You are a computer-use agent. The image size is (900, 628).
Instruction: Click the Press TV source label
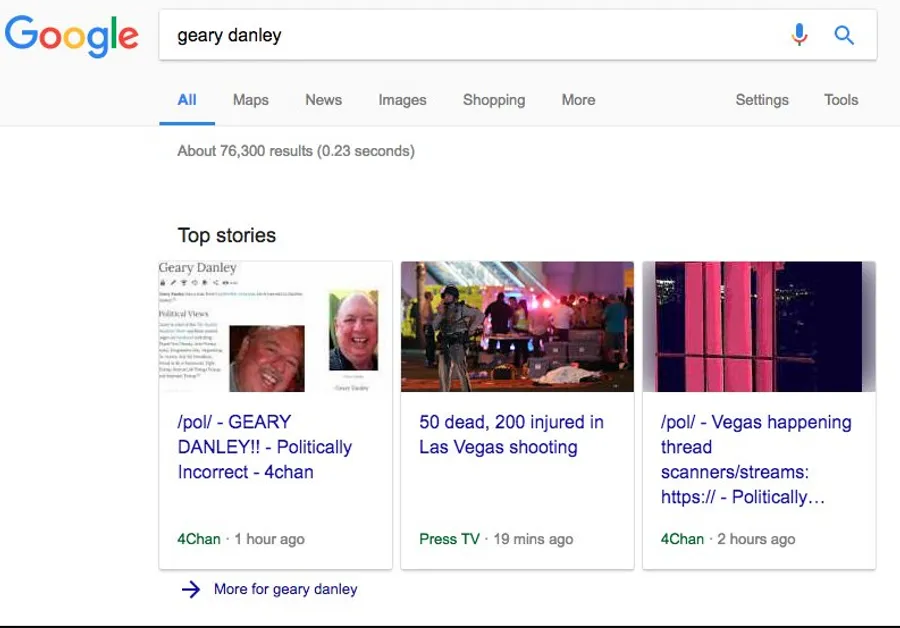pyautogui.click(x=449, y=539)
